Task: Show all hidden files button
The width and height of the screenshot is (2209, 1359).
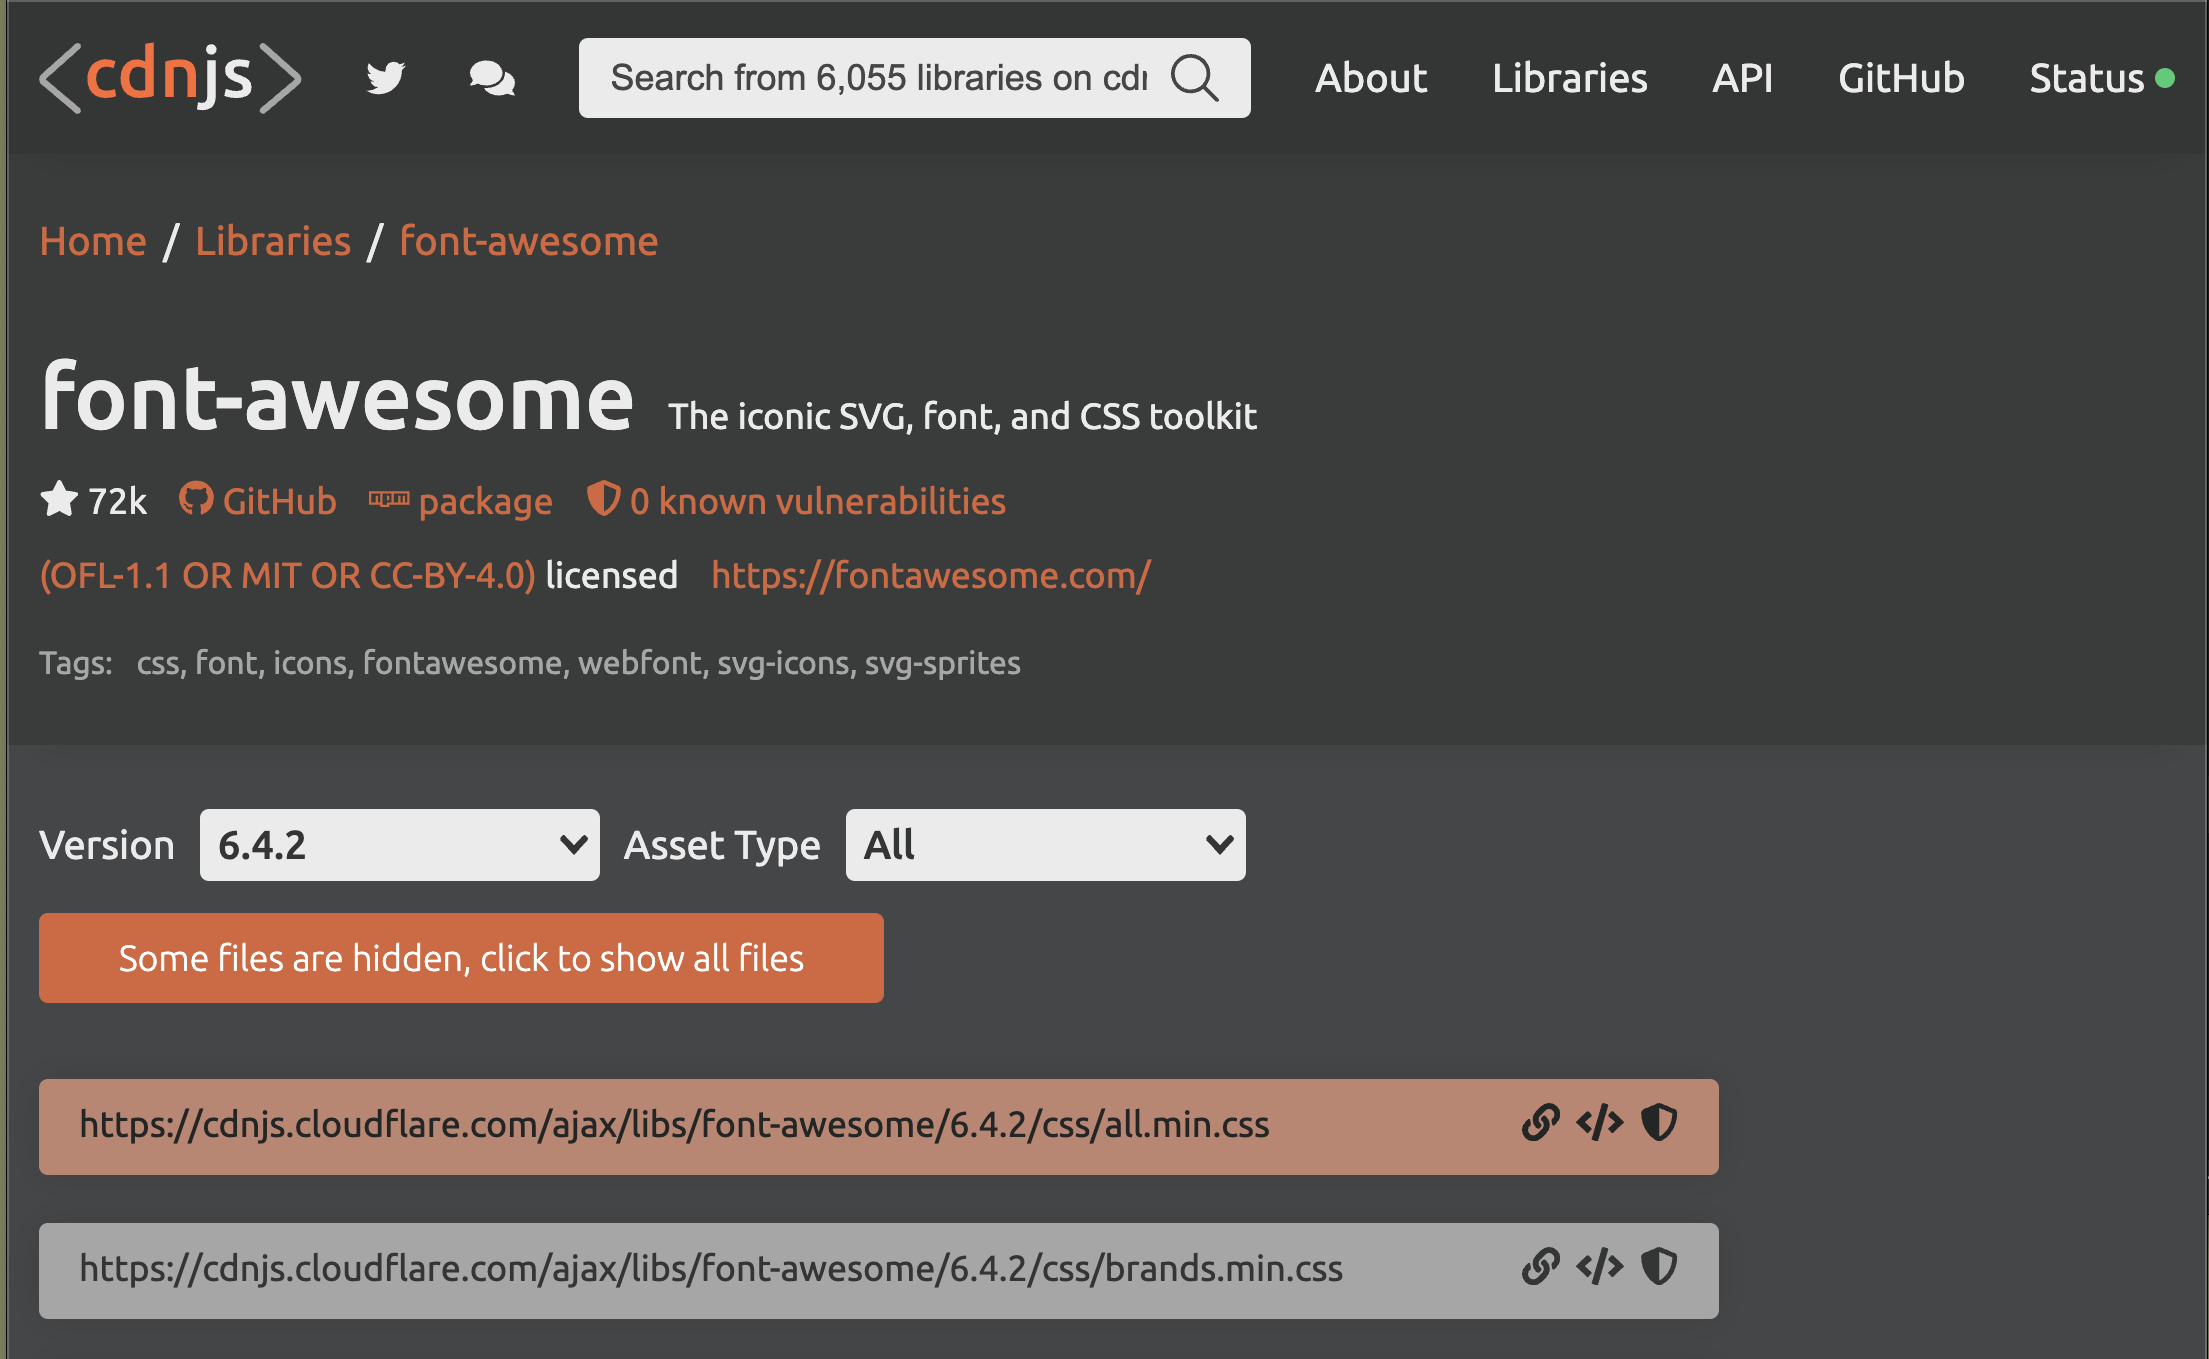Action: point(461,958)
